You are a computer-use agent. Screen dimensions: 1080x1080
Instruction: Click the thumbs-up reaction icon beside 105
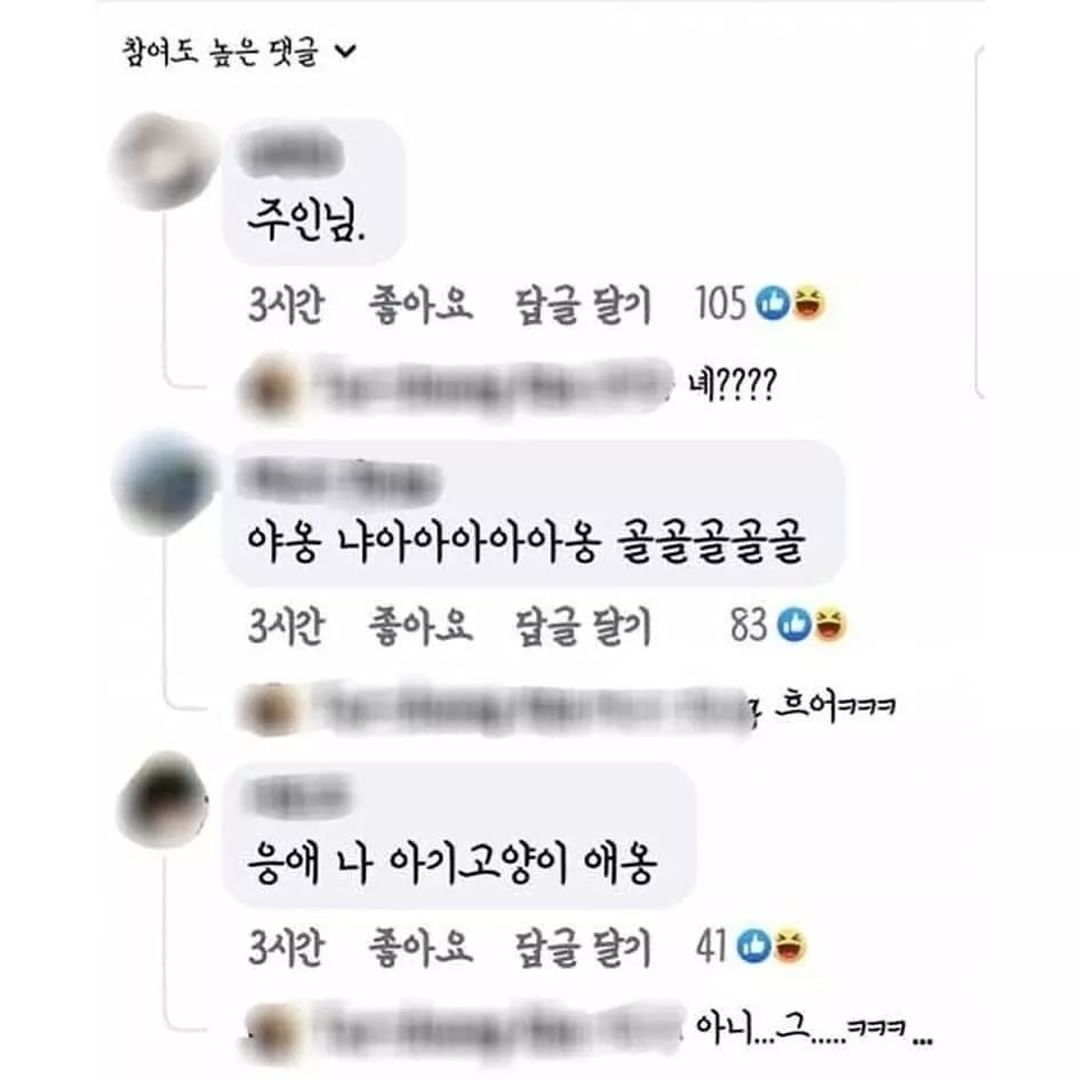773,303
